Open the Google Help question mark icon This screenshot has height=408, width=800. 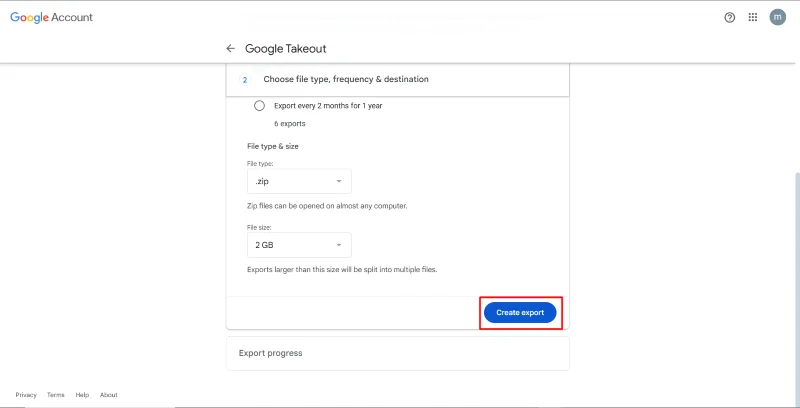tap(730, 17)
